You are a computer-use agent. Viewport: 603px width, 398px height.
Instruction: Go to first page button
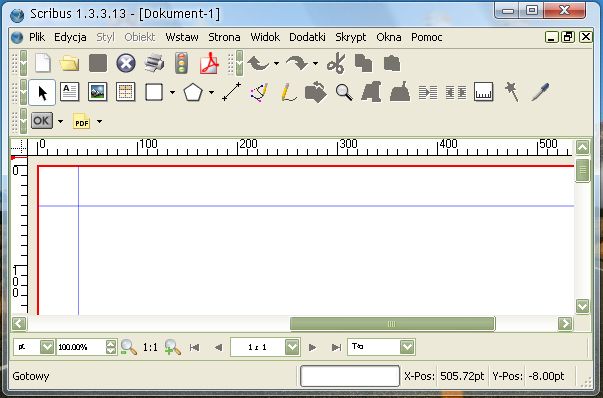[195, 347]
